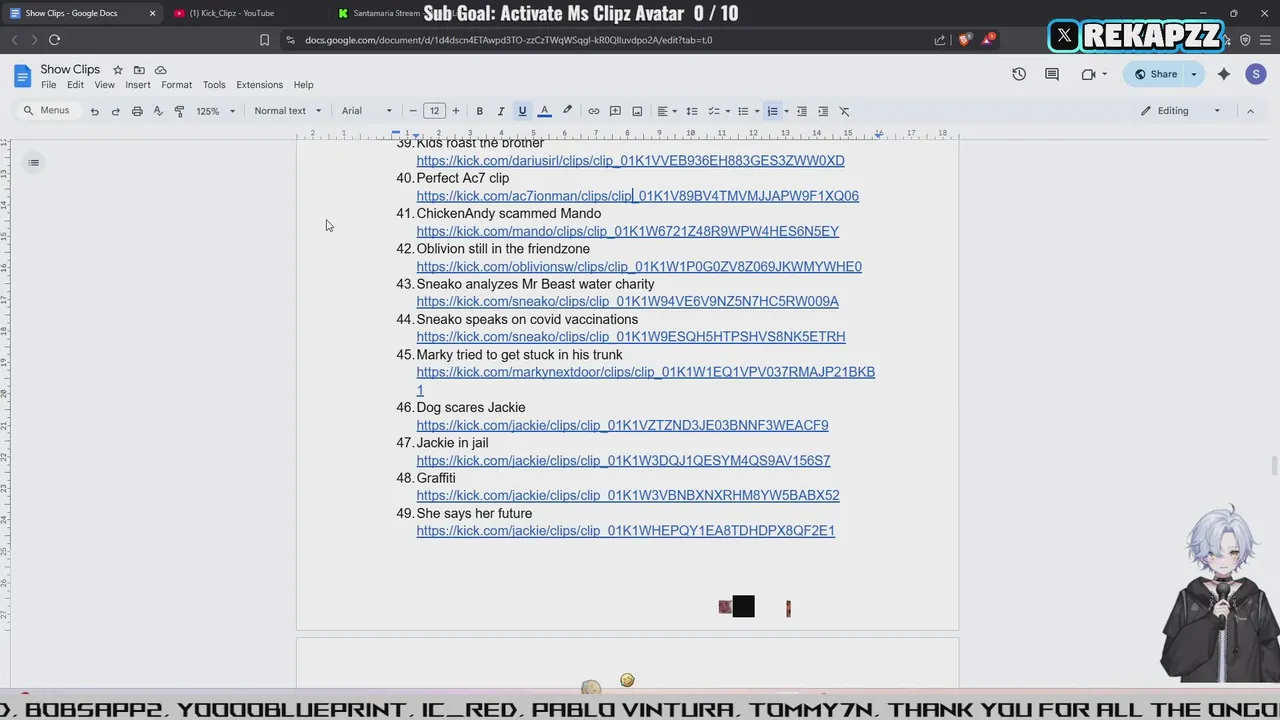Open the Help menu
Image resolution: width=1280 pixels, height=720 pixels.
point(303,85)
